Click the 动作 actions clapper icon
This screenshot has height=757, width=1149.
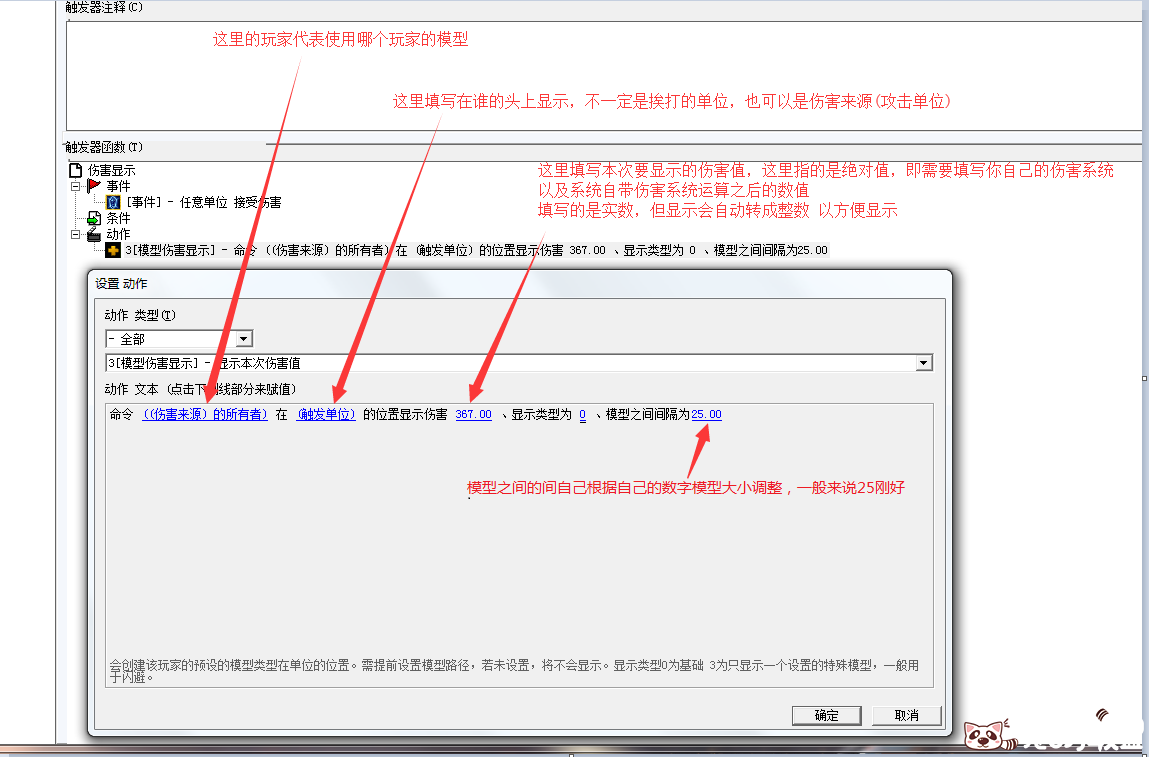[x=94, y=234]
